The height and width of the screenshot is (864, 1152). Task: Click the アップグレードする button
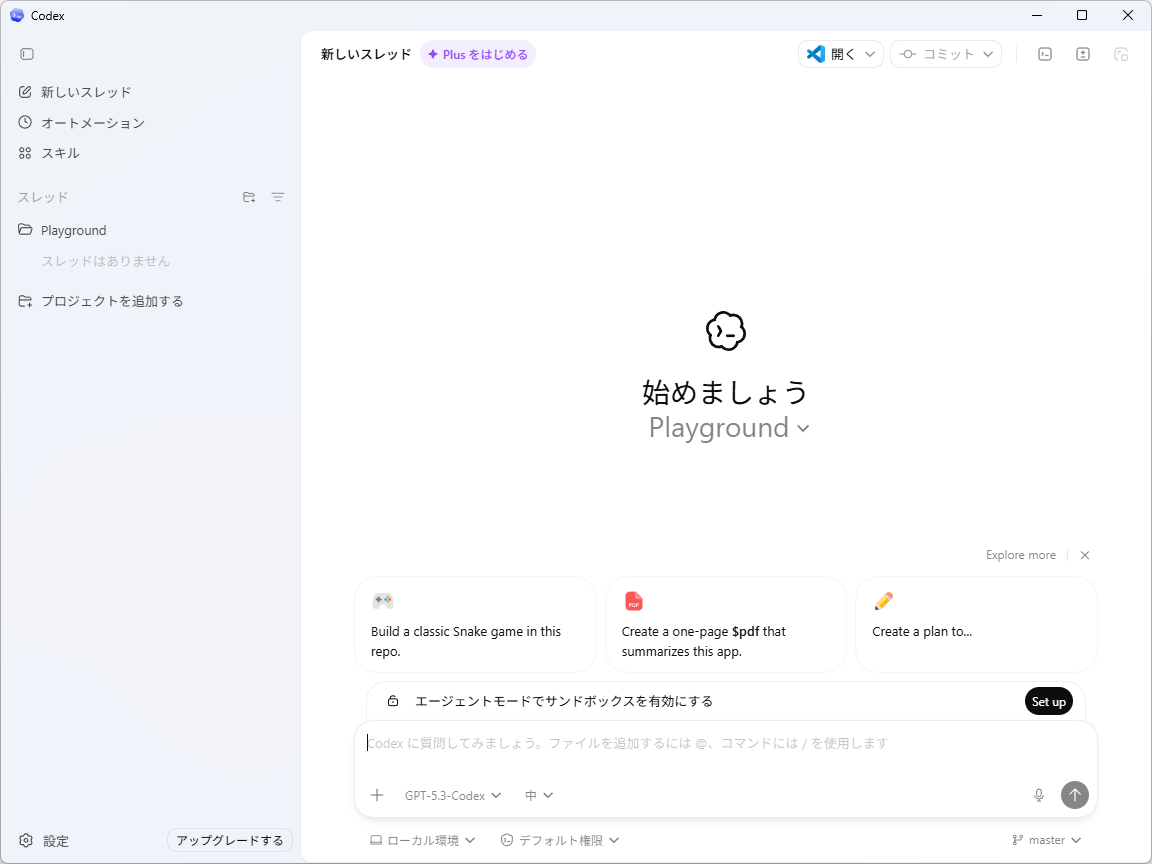click(x=229, y=840)
